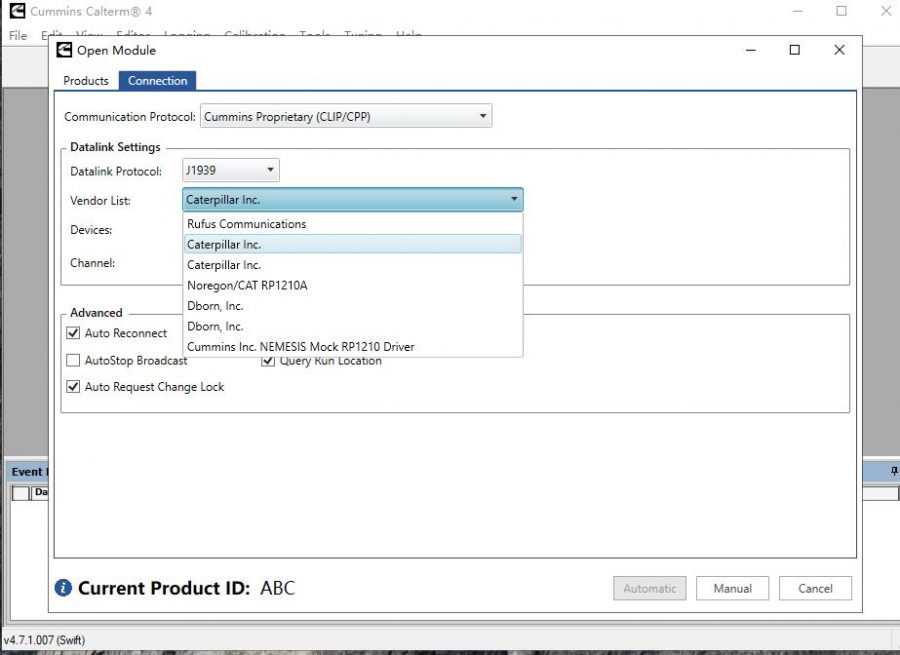Switch to the Products tab

[86, 81]
